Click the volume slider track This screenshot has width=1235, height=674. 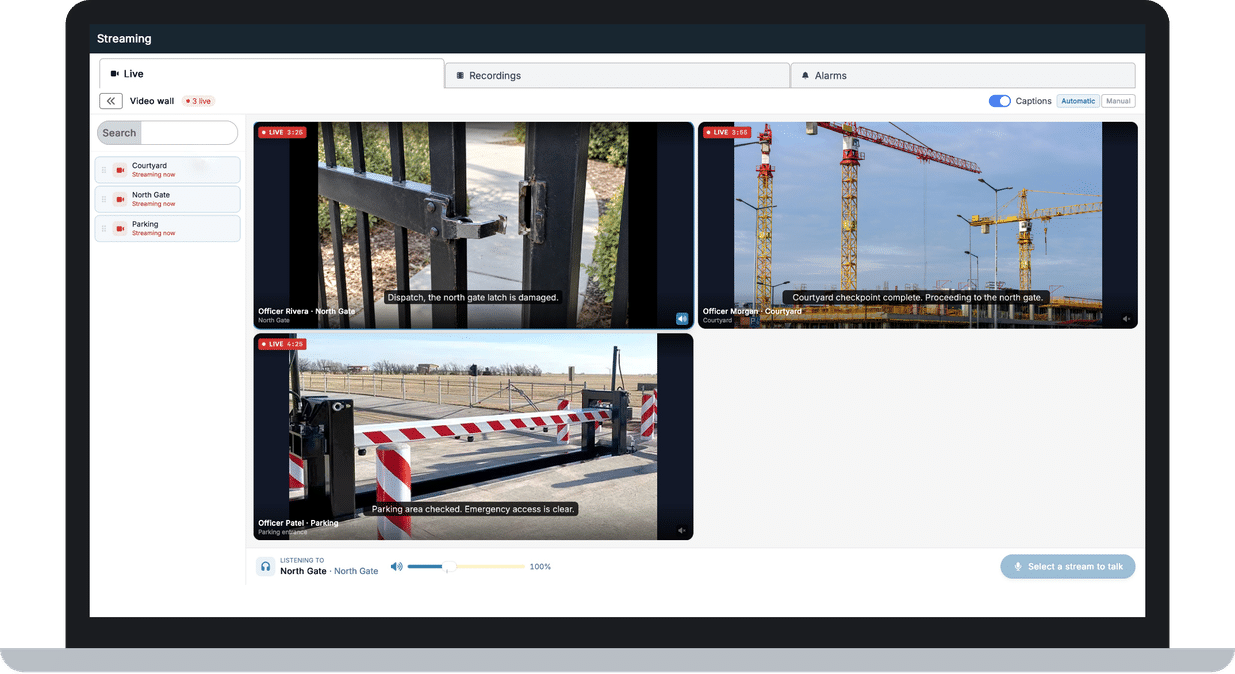[x=466, y=567]
